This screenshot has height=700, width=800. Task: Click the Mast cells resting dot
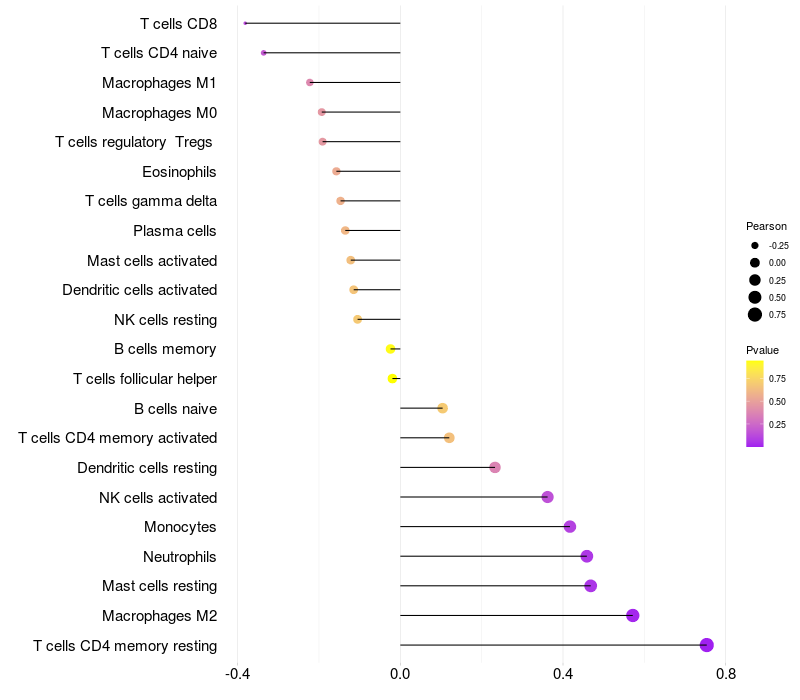pos(591,586)
